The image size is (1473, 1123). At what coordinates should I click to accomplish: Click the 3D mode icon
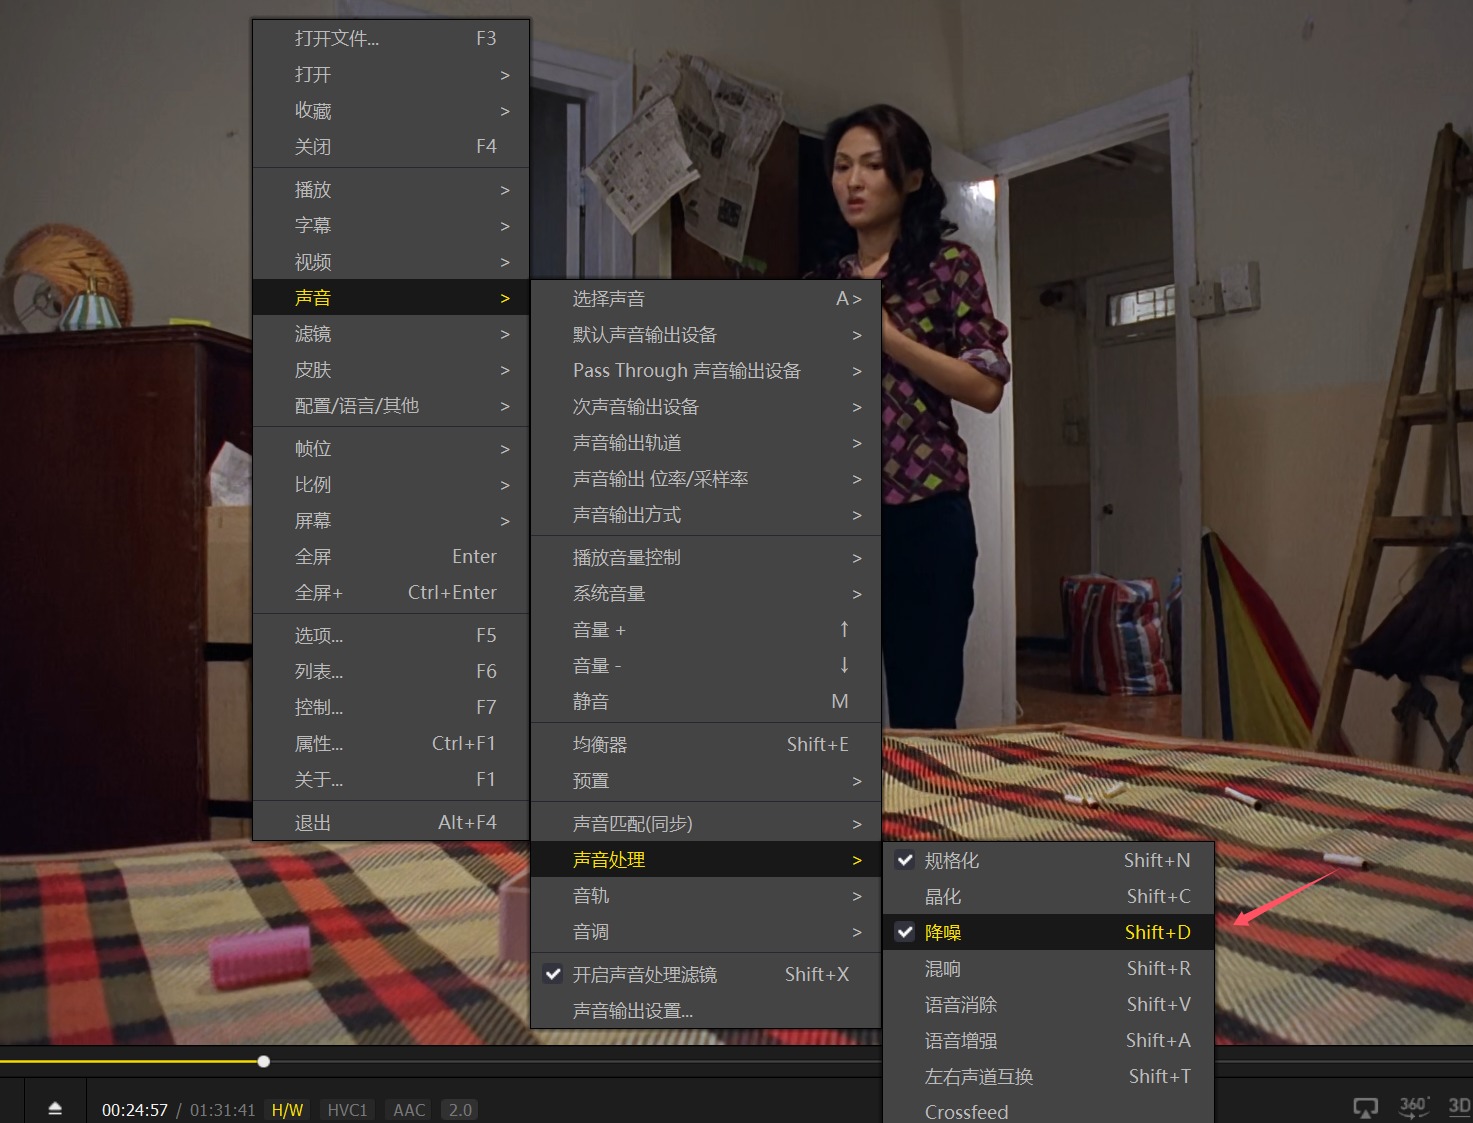point(1458,1106)
